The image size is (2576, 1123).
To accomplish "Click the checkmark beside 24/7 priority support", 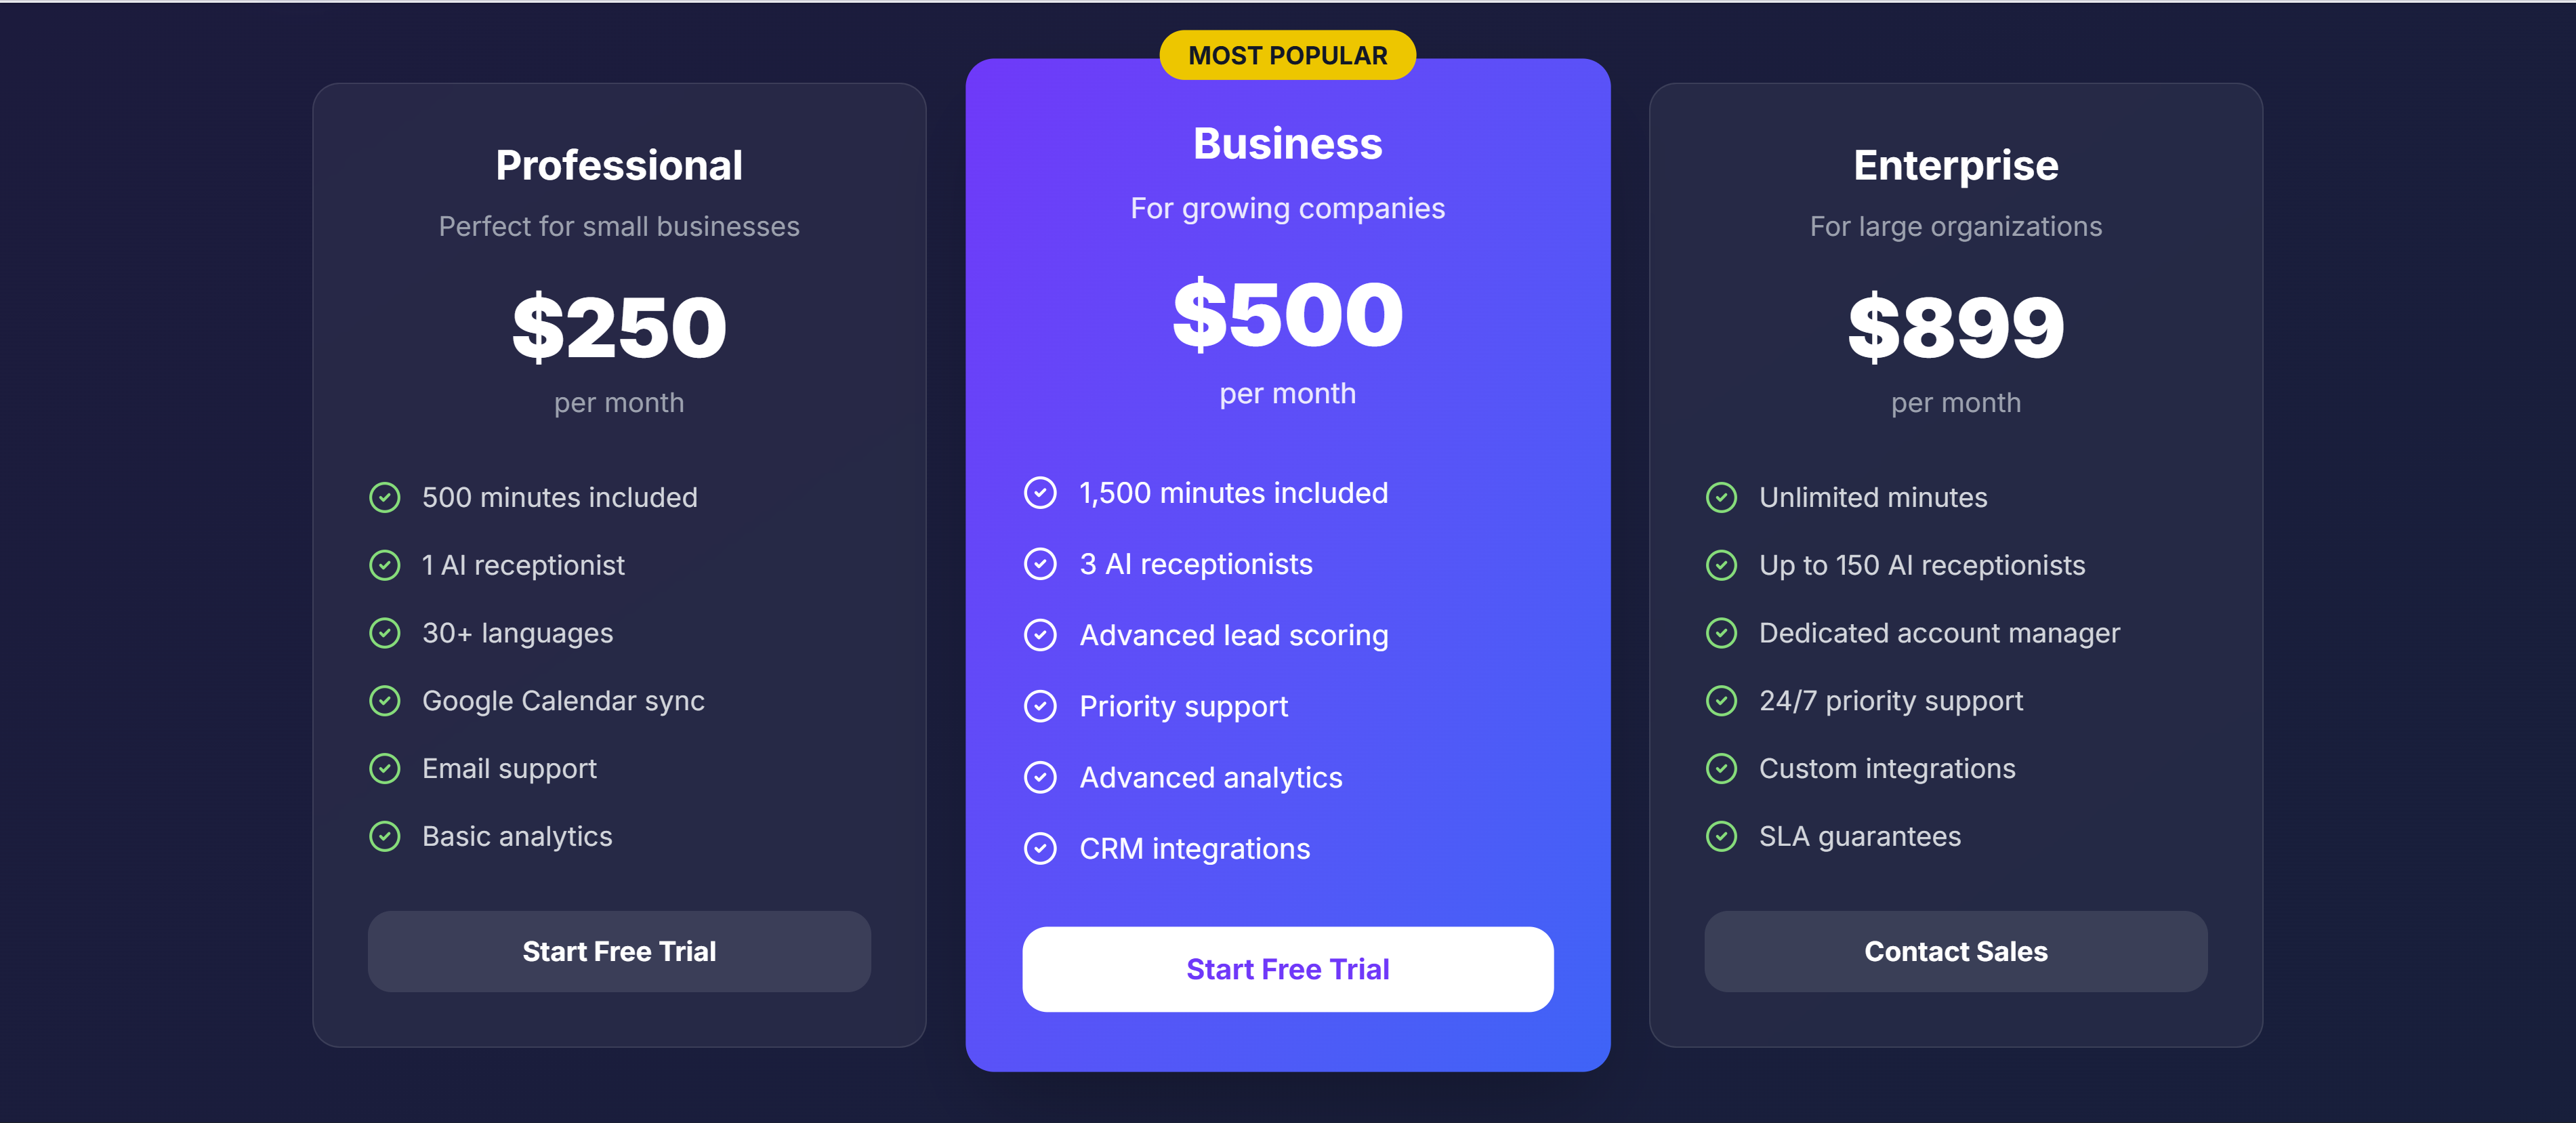I will [1722, 701].
